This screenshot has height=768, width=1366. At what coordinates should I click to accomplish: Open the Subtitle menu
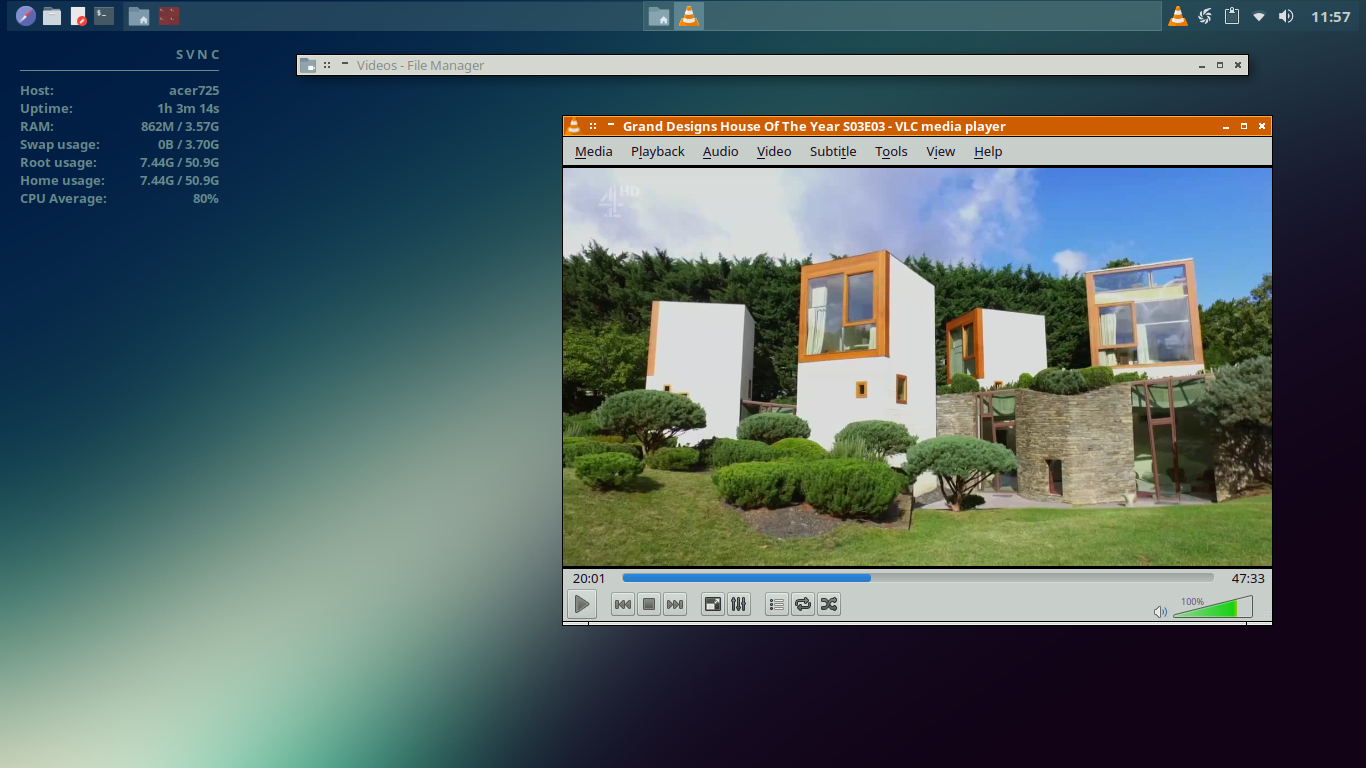click(x=833, y=152)
